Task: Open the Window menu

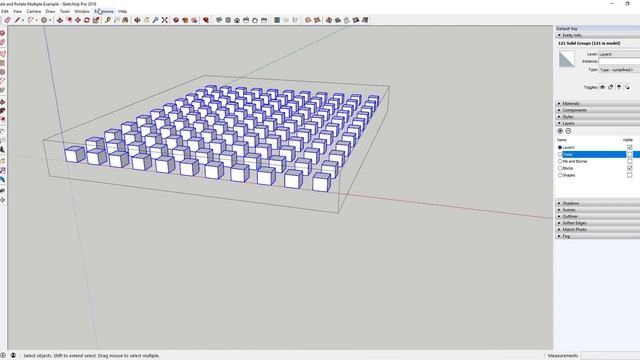Action: [82, 11]
